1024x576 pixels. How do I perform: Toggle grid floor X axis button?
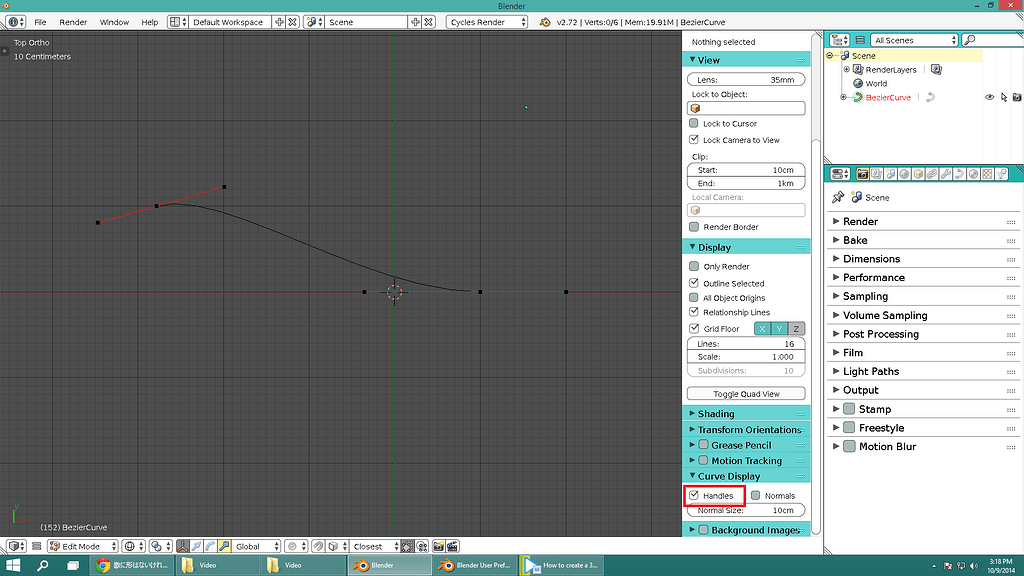[x=762, y=328]
